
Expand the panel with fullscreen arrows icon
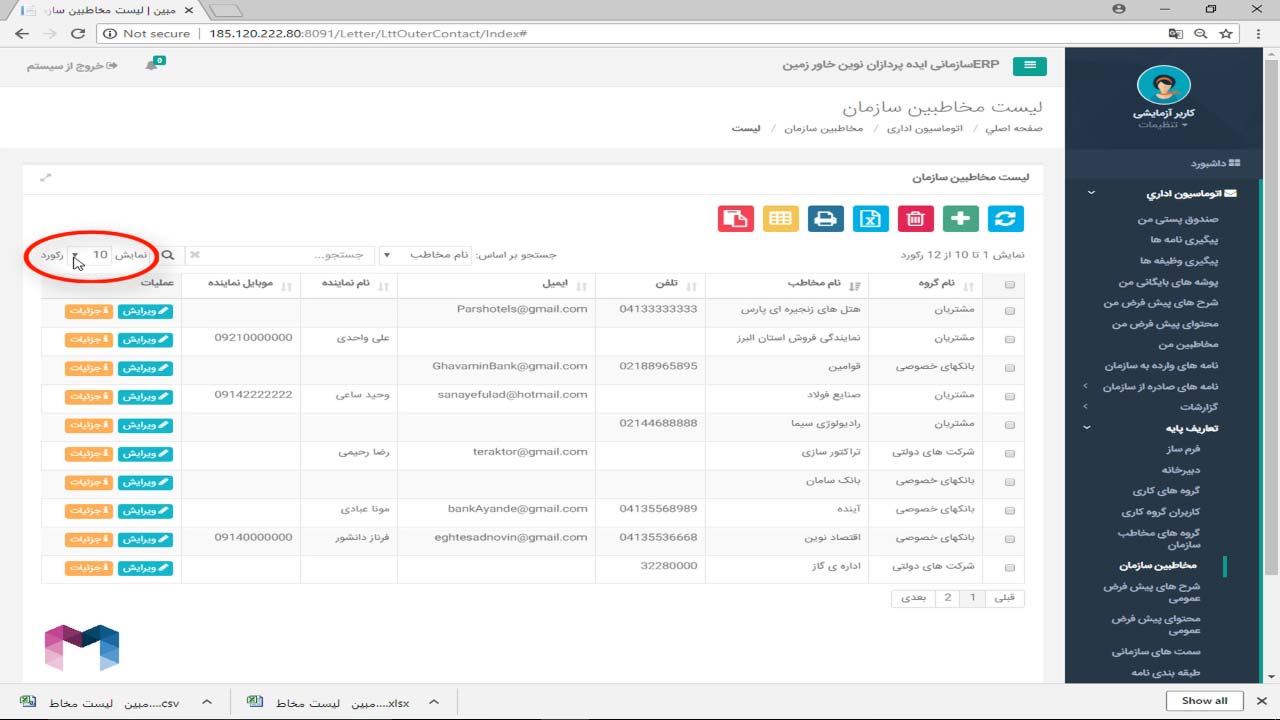(x=45, y=177)
